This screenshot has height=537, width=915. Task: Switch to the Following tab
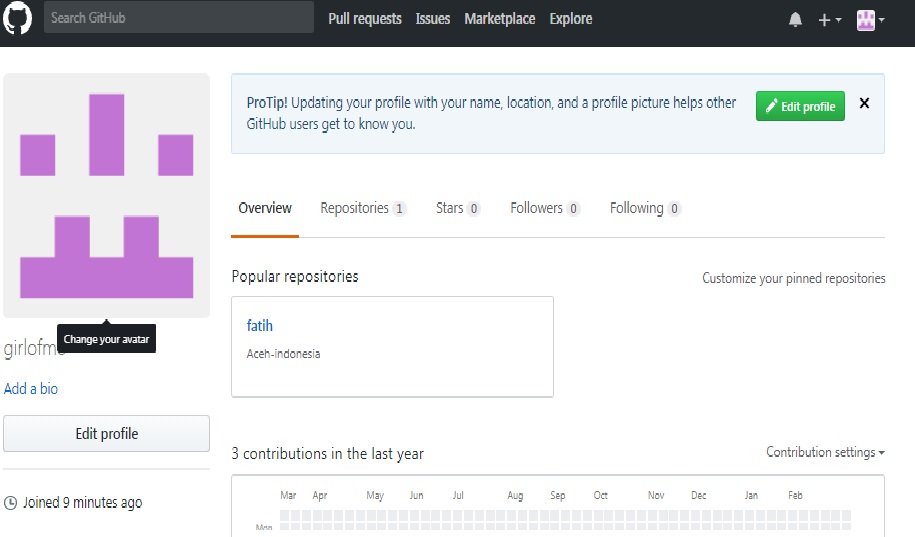(645, 208)
